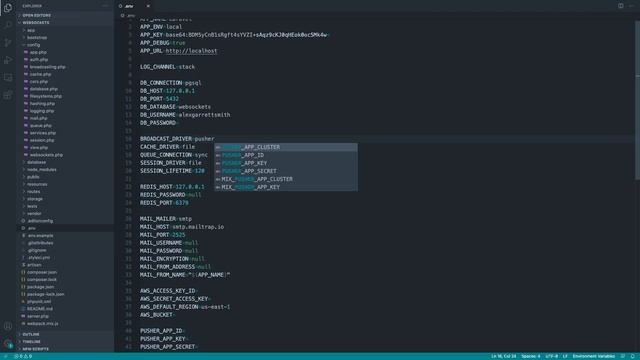Close the .env editor tab
This screenshot has height=360, width=640.
[x=148, y=6]
